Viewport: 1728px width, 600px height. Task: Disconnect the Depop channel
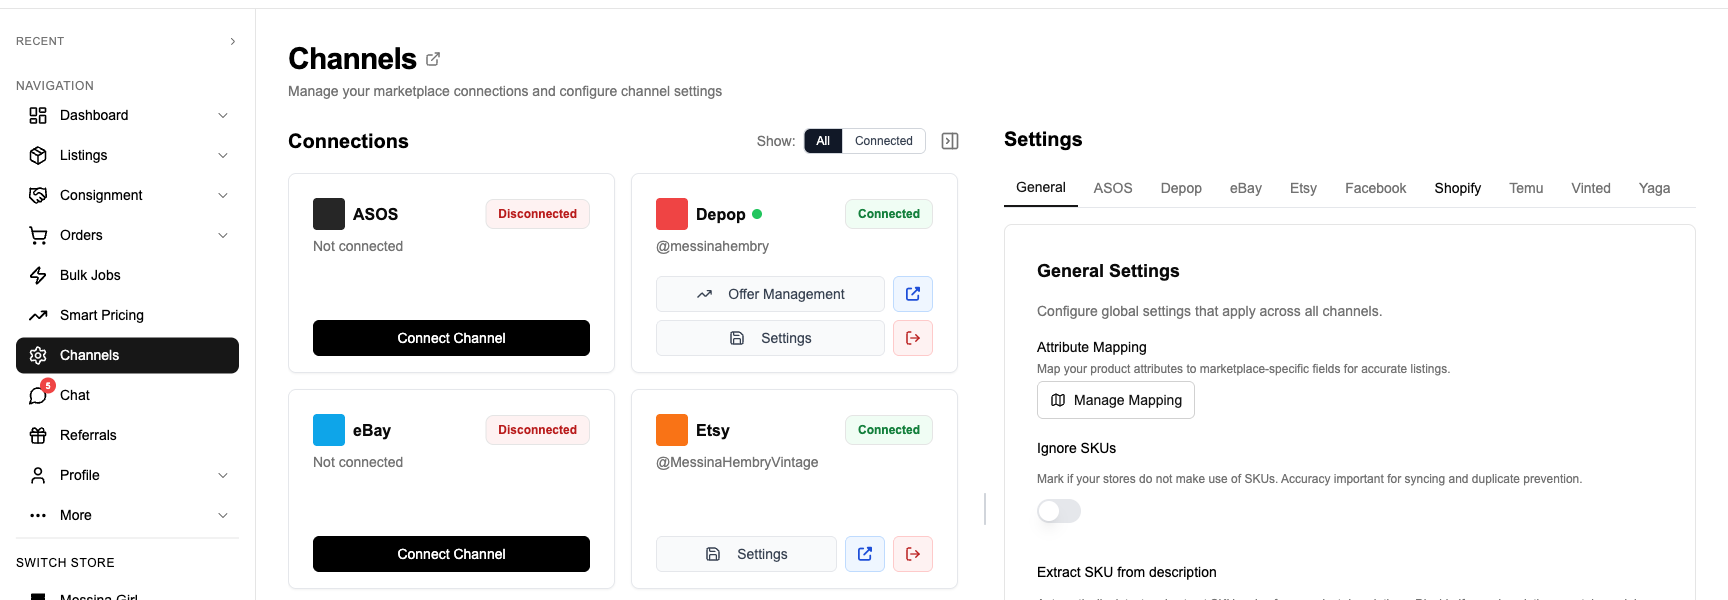pos(912,338)
